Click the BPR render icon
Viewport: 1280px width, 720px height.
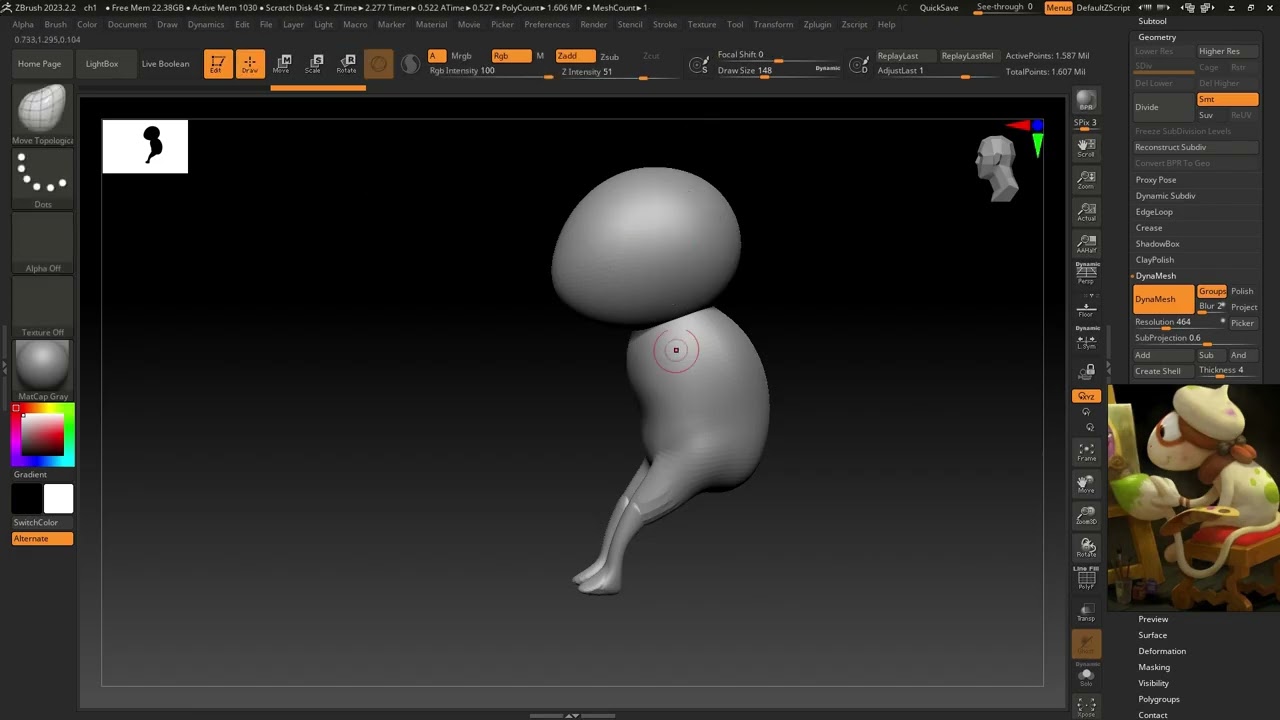1086,101
